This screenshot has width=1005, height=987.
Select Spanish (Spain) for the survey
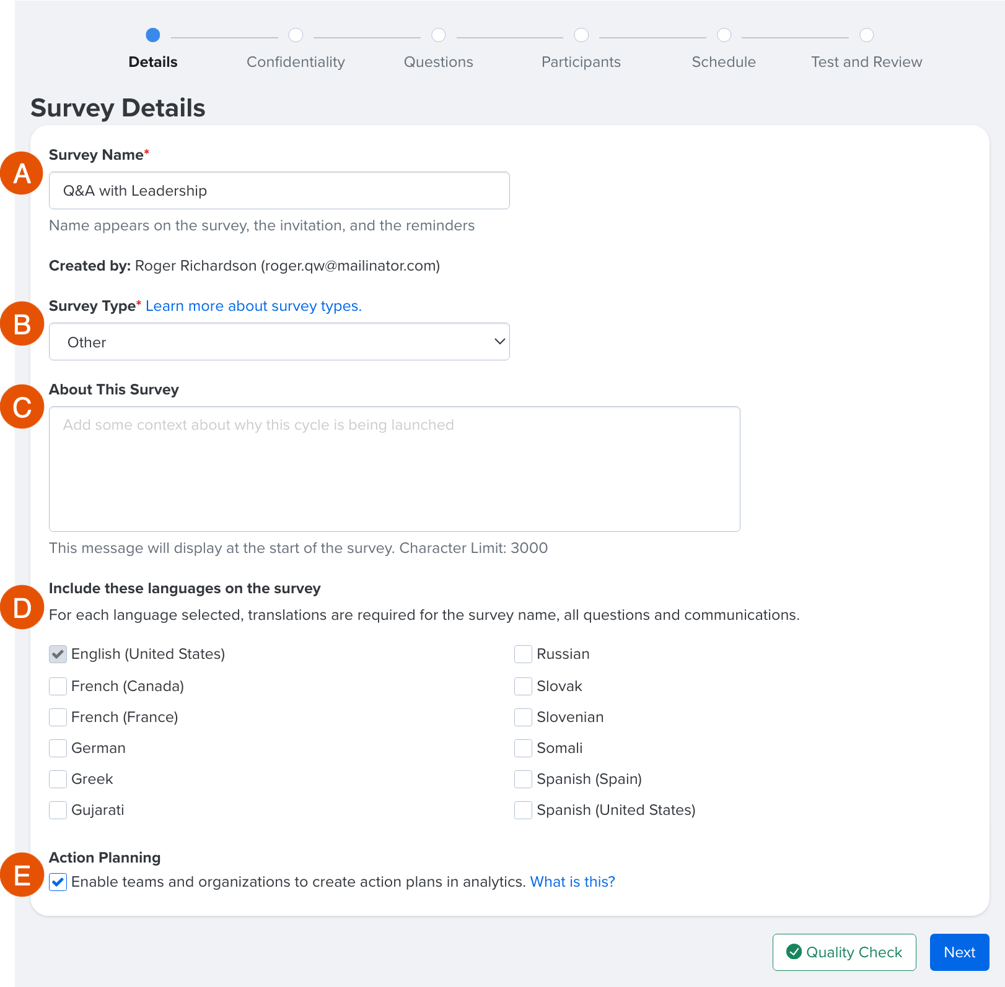[523, 779]
